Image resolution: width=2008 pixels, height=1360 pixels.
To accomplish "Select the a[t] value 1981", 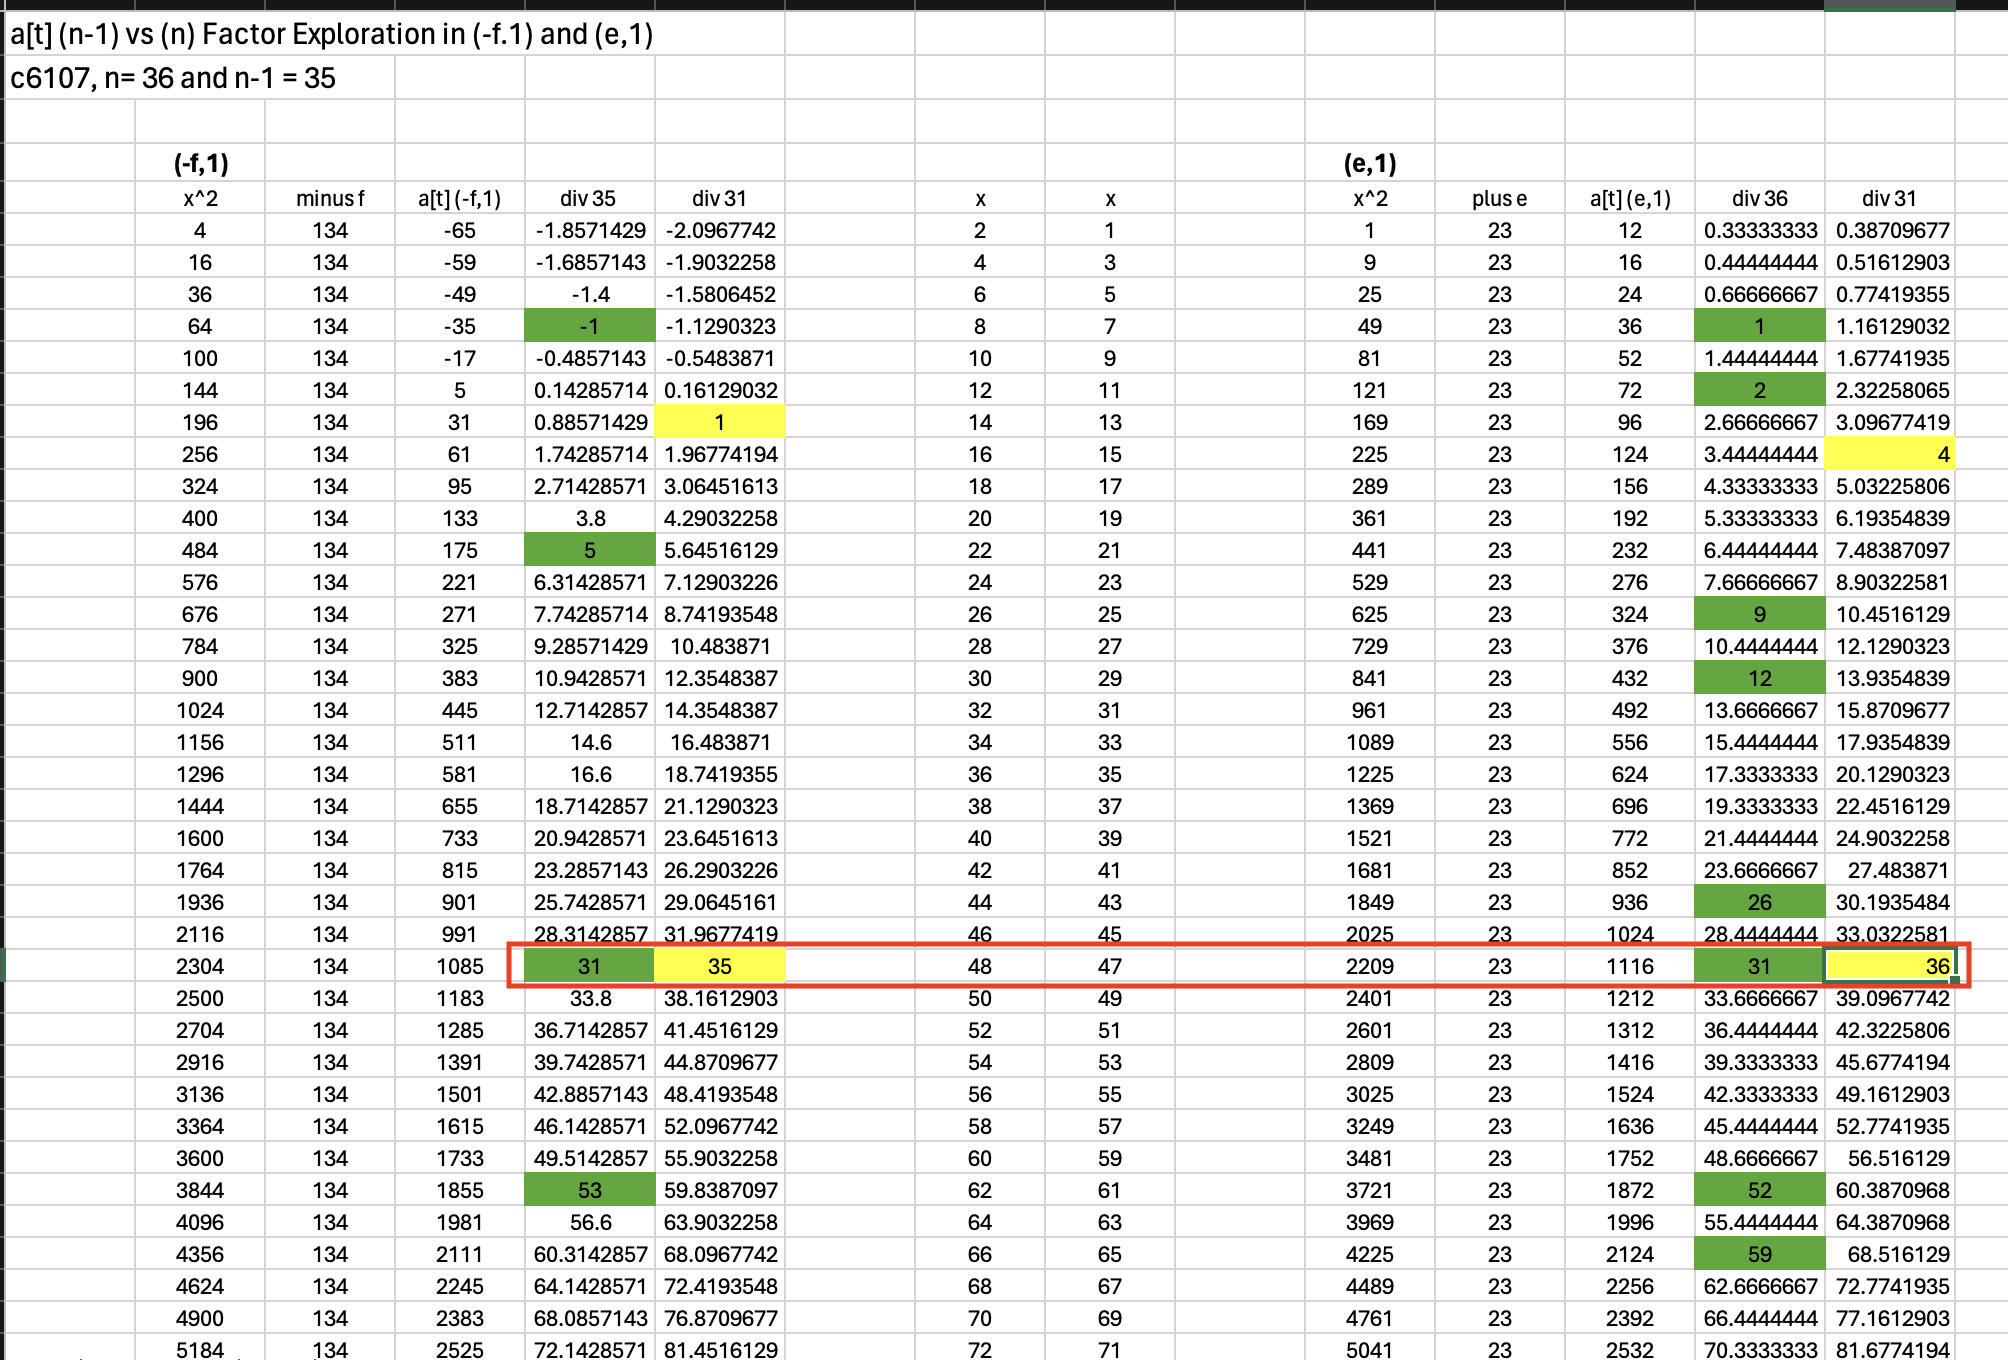I will point(460,1222).
